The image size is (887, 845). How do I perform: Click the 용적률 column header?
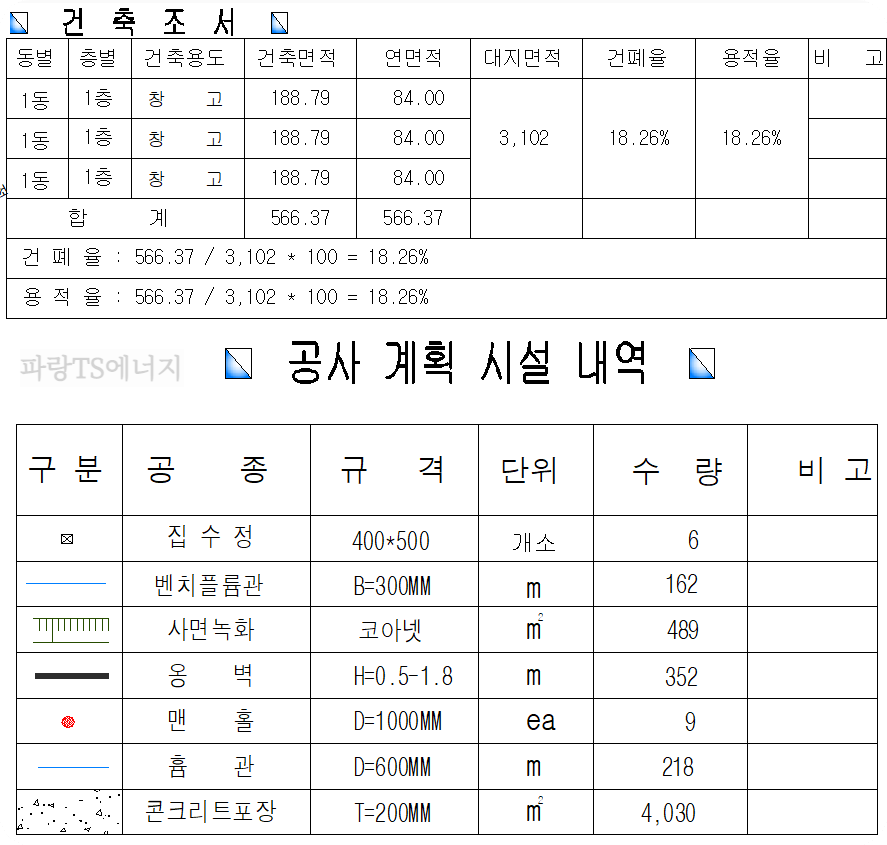click(751, 58)
